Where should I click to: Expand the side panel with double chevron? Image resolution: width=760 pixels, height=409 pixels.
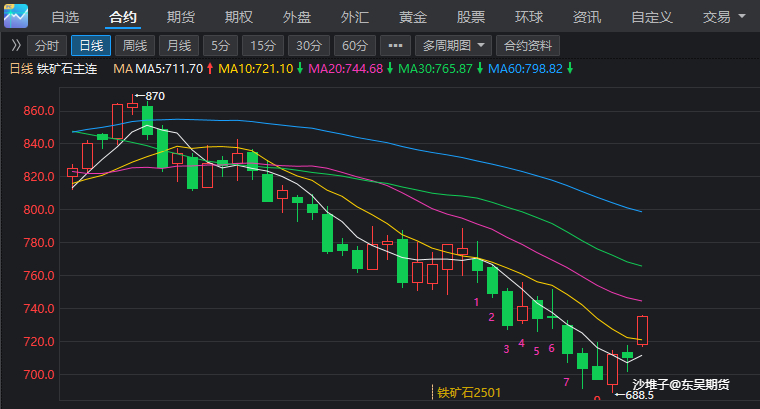coord(16,46)
